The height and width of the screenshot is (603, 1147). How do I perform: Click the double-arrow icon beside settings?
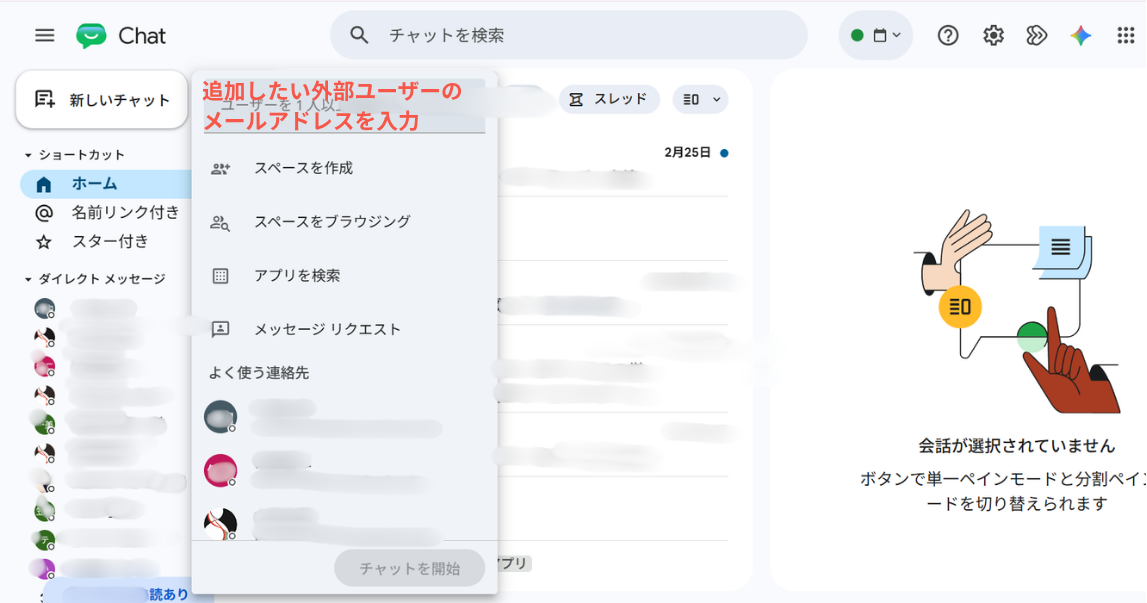tap(1037, 35)
